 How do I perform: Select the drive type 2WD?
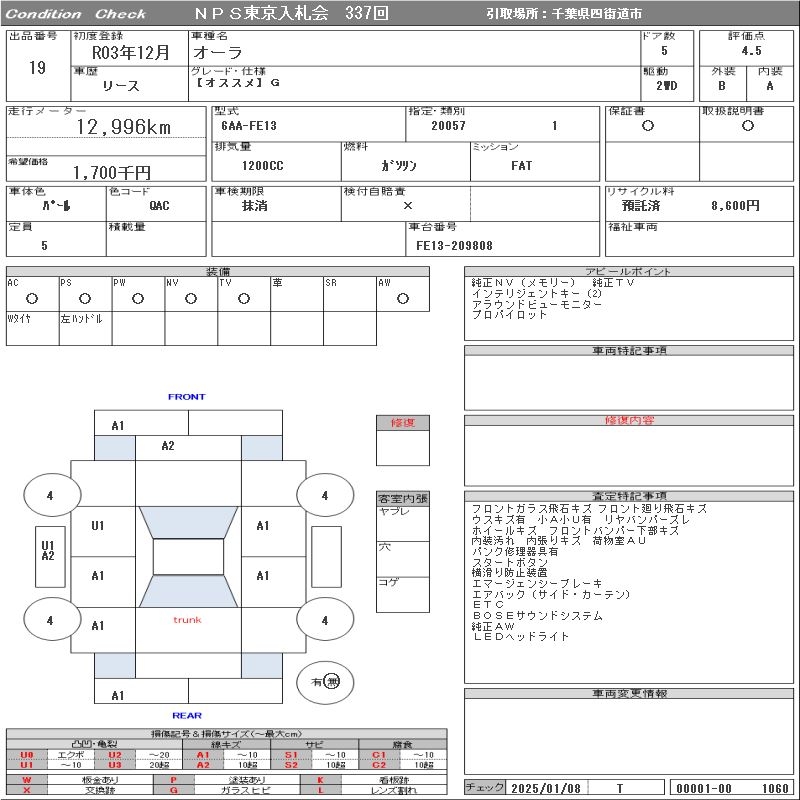[x=666, y=86]
